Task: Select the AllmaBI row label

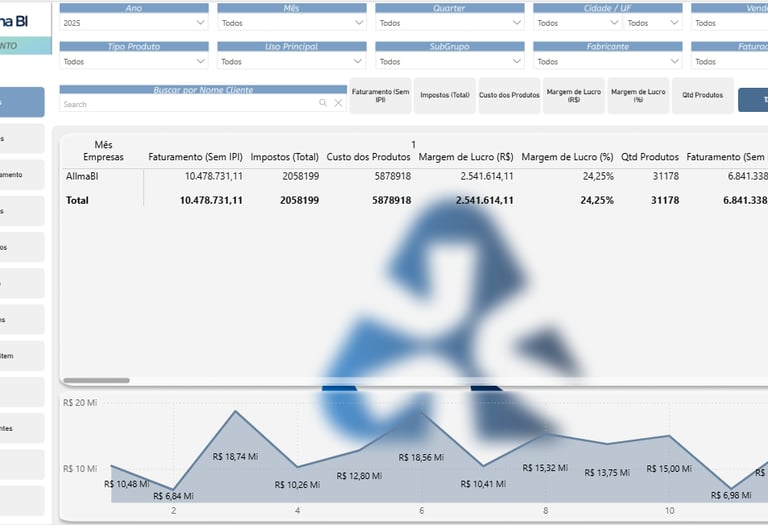Action: (x=82, y=176)
